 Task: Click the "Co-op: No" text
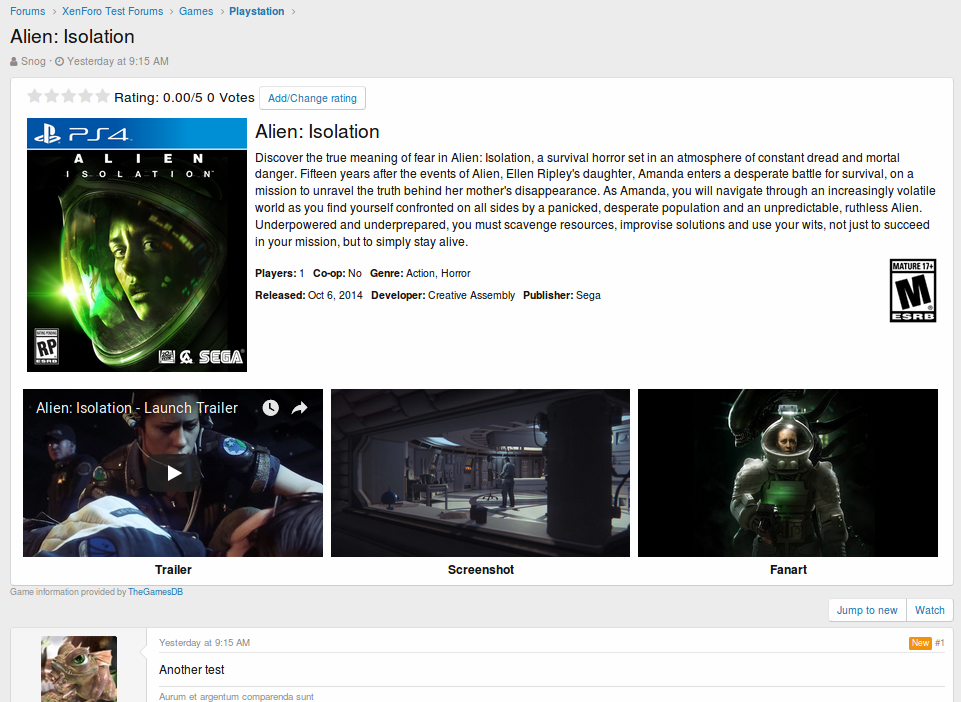337,273
